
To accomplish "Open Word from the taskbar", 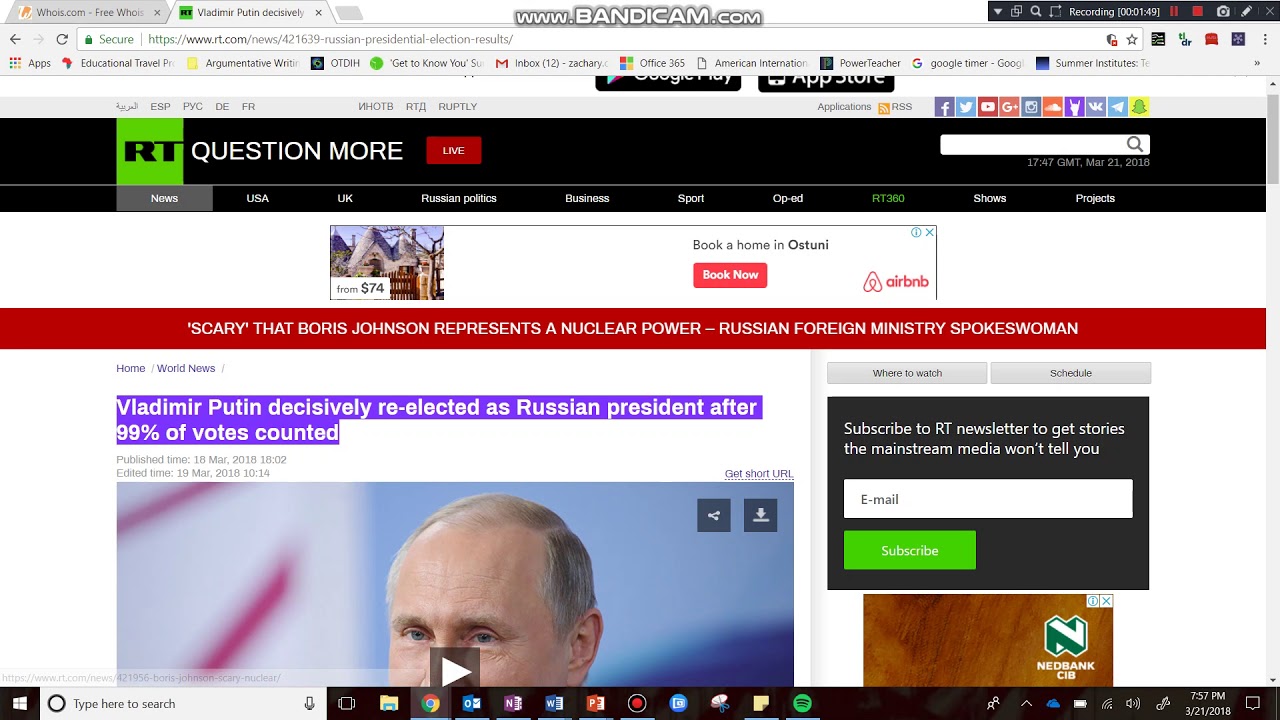I will click(554, 704).
